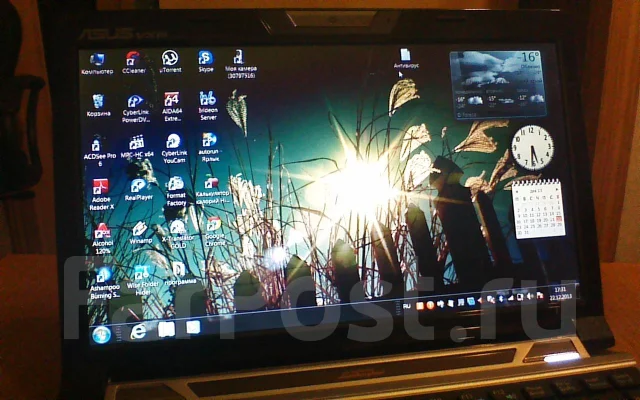
Task: Select the autorun - Ярлык shortcut
Action: pyautogui.click(x=209, y=147)
